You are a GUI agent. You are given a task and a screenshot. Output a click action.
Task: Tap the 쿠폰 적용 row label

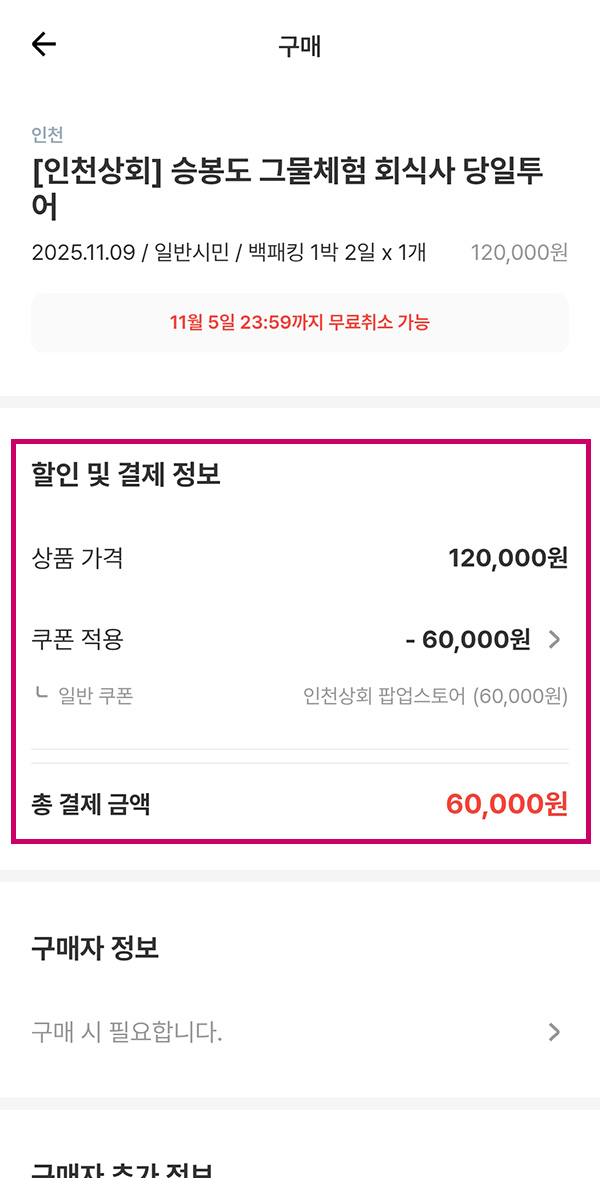pos(78,640)
